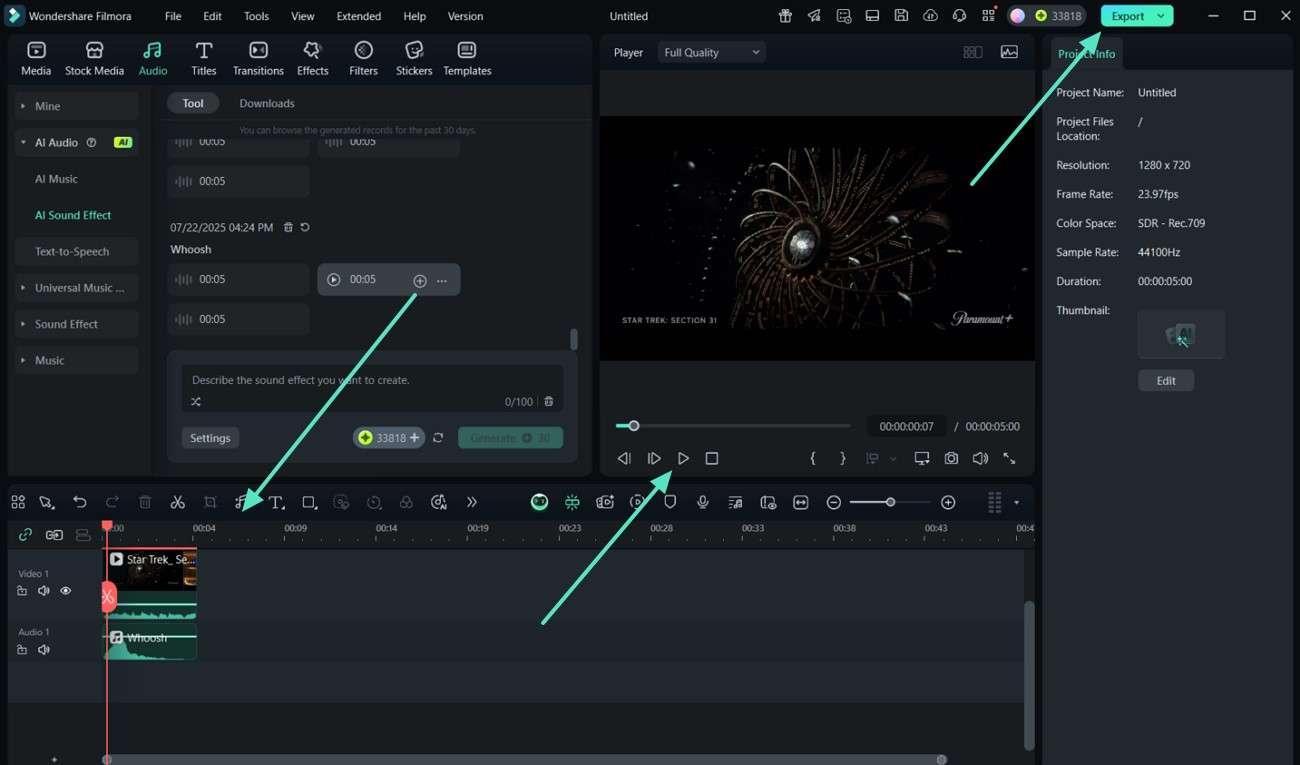This screenshot has height=765, width=1300.
Task: Open more options on the highlighted Whoosh clip
Action: tap(442, 281)
